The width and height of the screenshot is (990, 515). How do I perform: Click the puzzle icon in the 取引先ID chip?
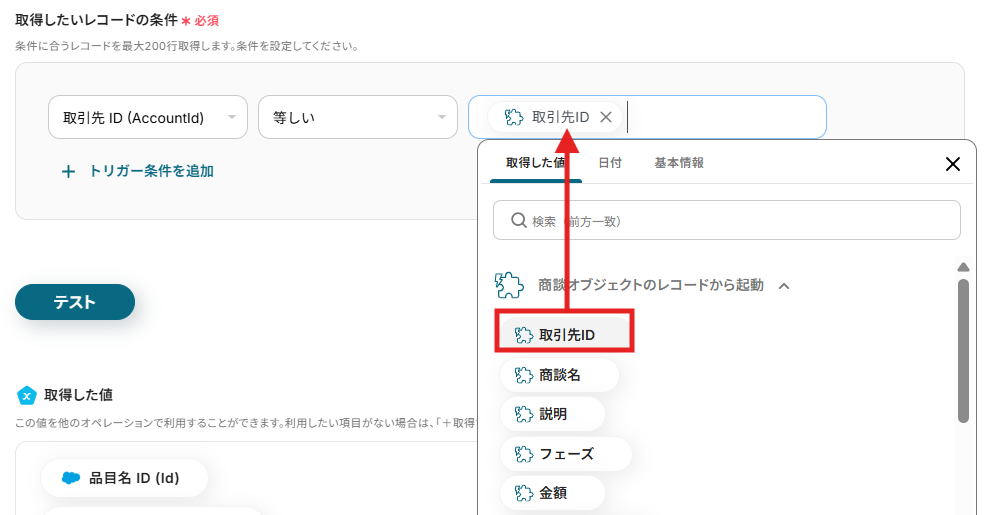pyautogui.click(x=514, y=117)
